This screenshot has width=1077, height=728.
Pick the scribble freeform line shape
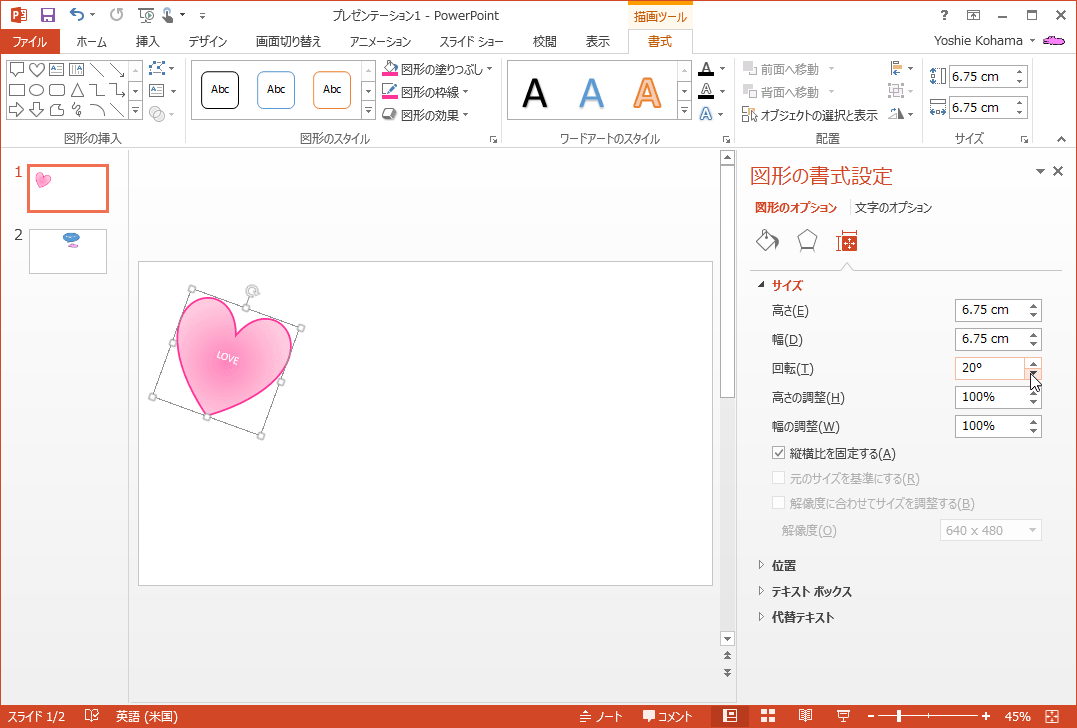pos(77,109)
